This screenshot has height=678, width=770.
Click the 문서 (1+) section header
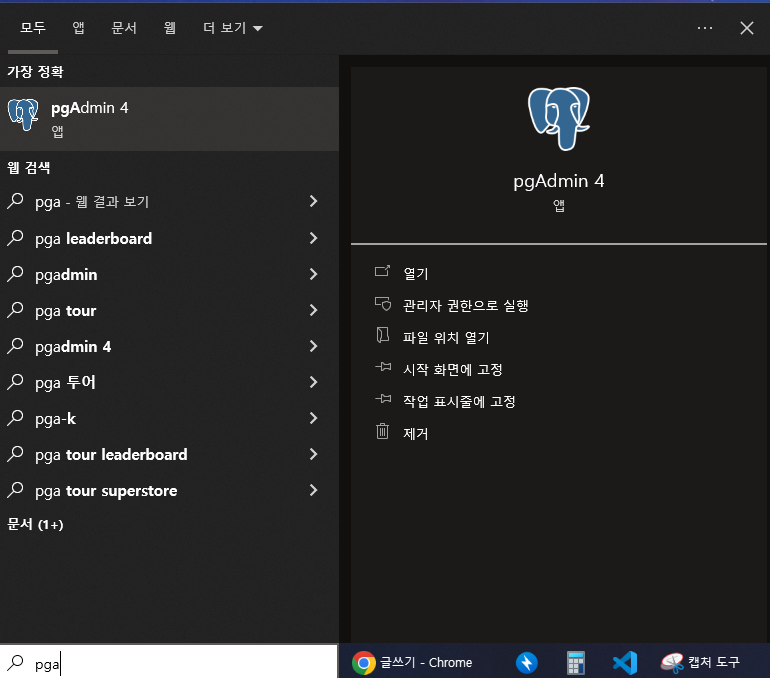click(x=35, y=524)
